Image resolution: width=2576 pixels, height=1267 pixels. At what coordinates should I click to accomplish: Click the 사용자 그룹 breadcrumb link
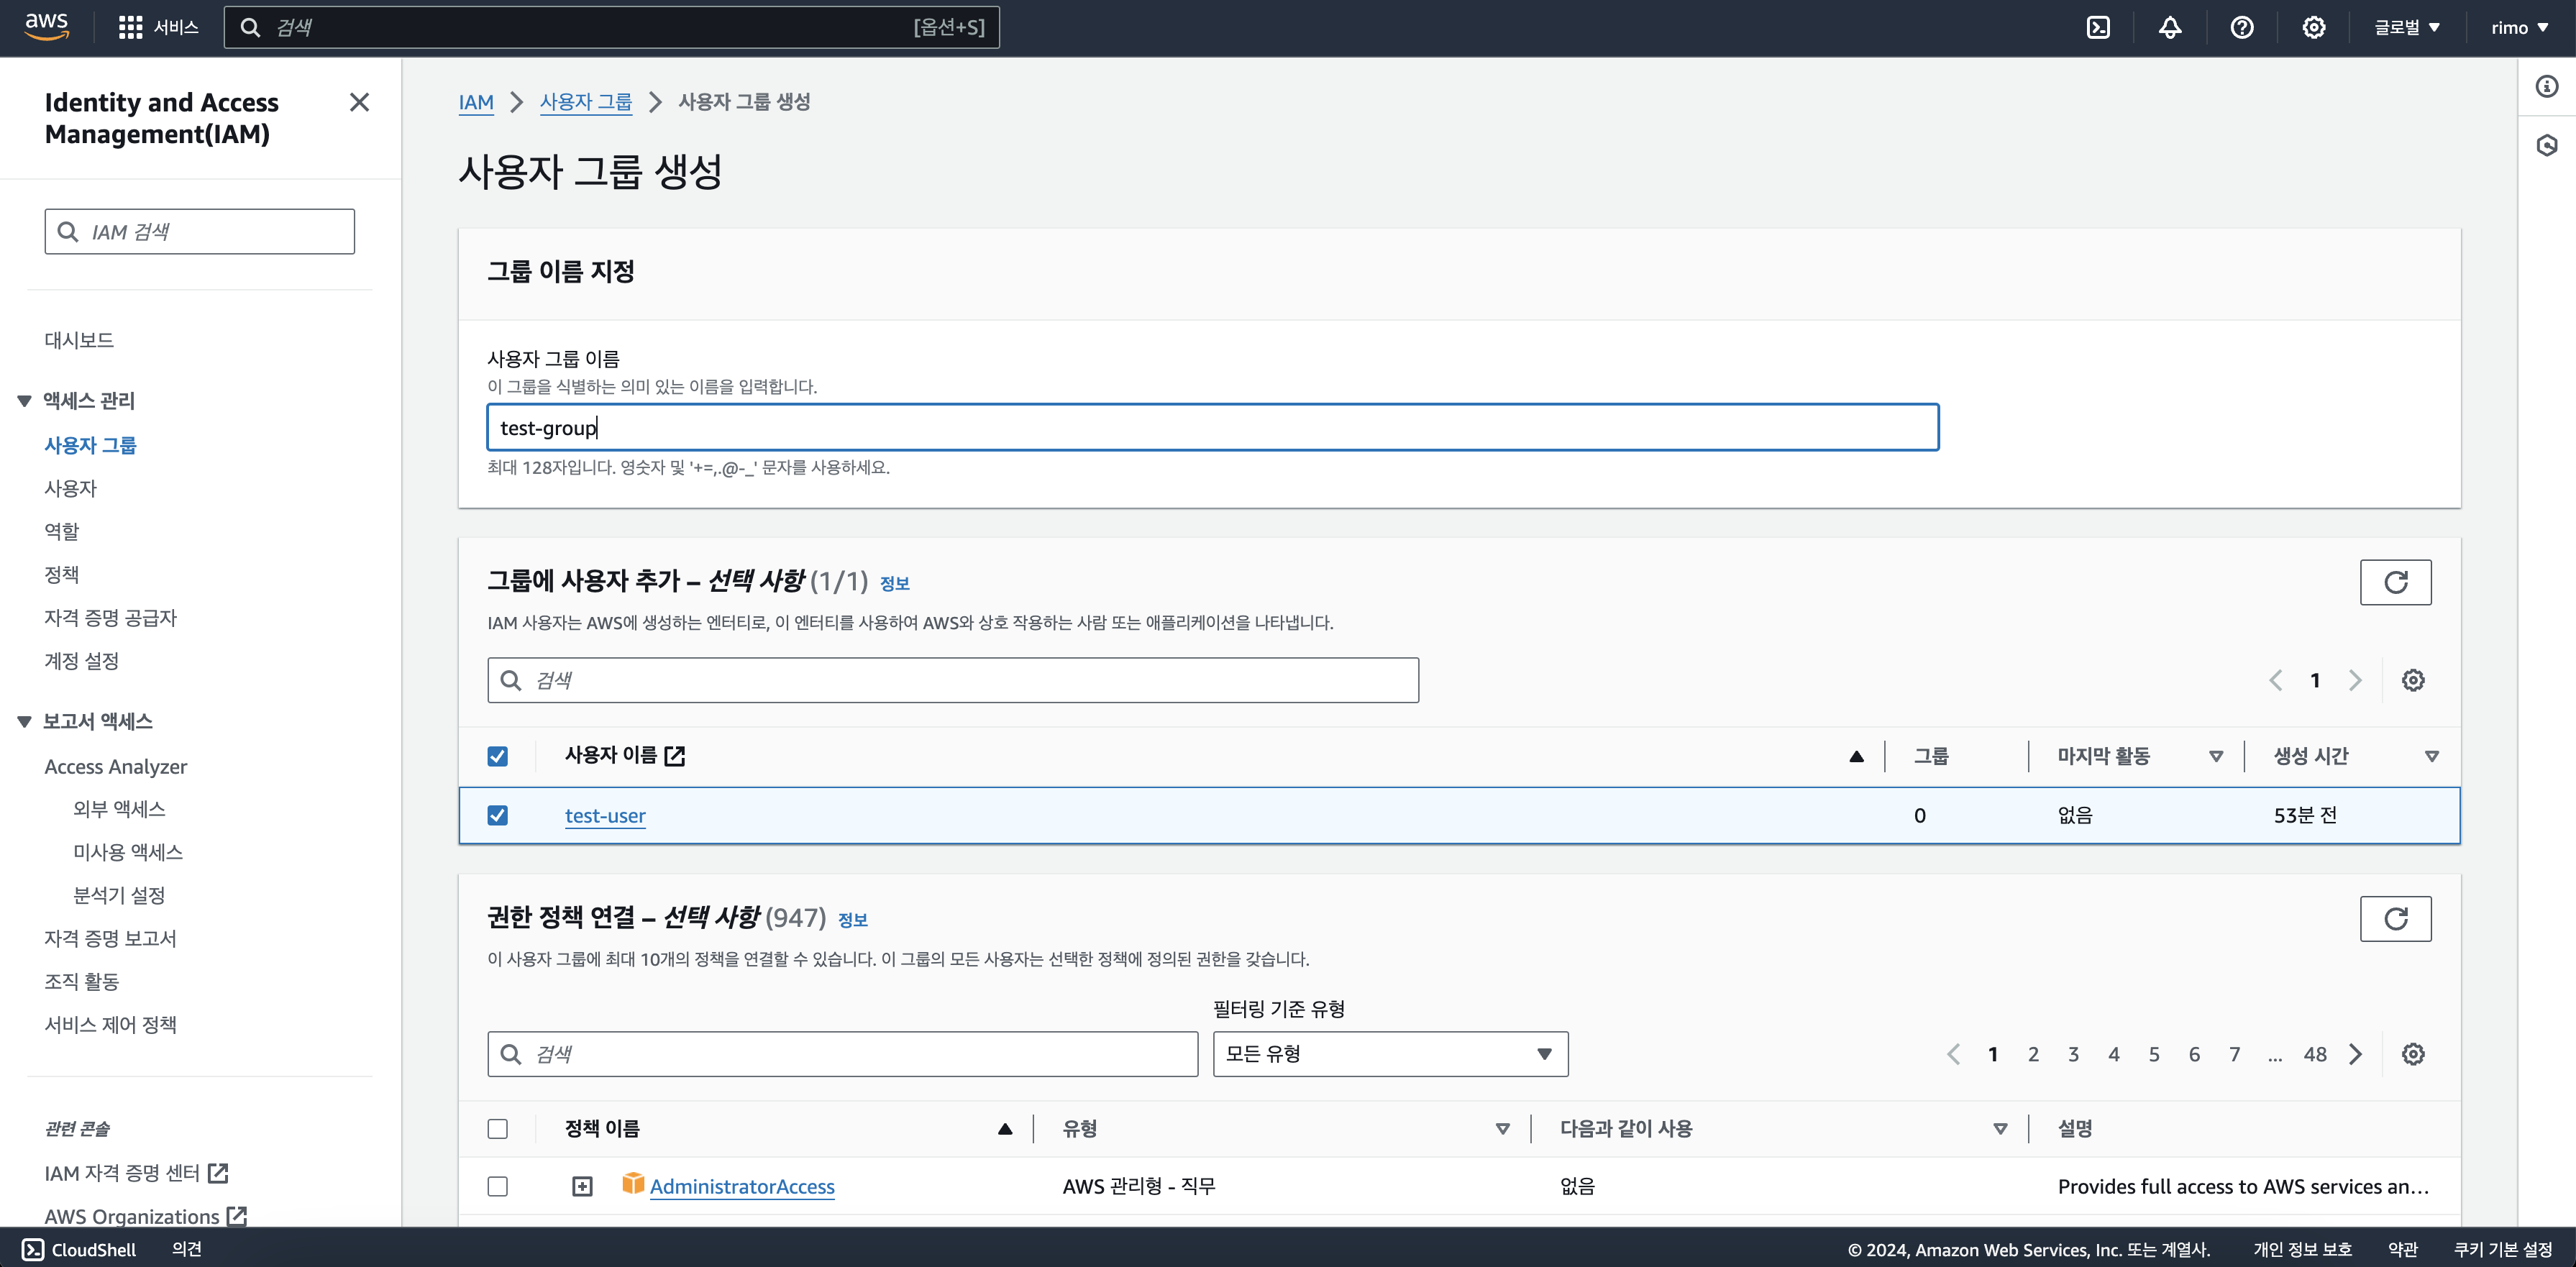click(x=585, y=102)
